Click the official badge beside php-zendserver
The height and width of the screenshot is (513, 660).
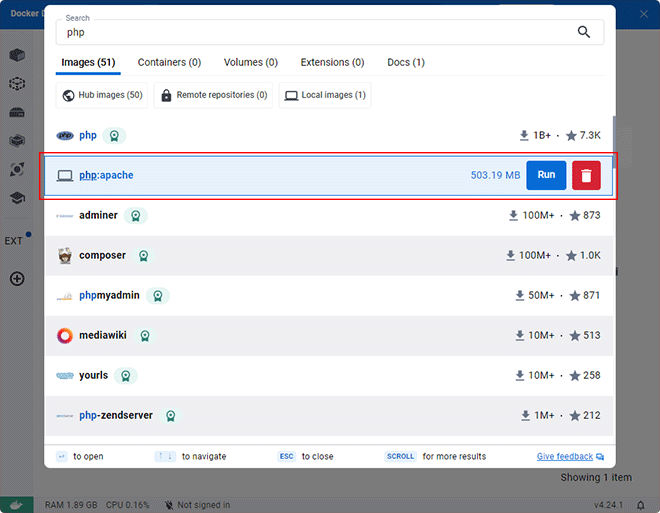(x=170, y=415)
